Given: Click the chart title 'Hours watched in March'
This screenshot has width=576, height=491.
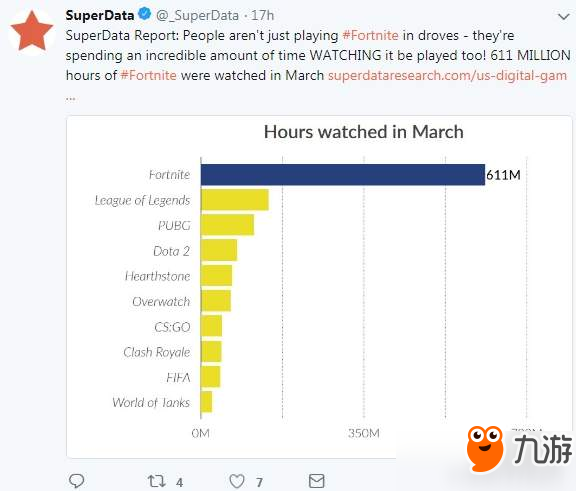Looking at the screenshot, I should (x=364, y=132).
